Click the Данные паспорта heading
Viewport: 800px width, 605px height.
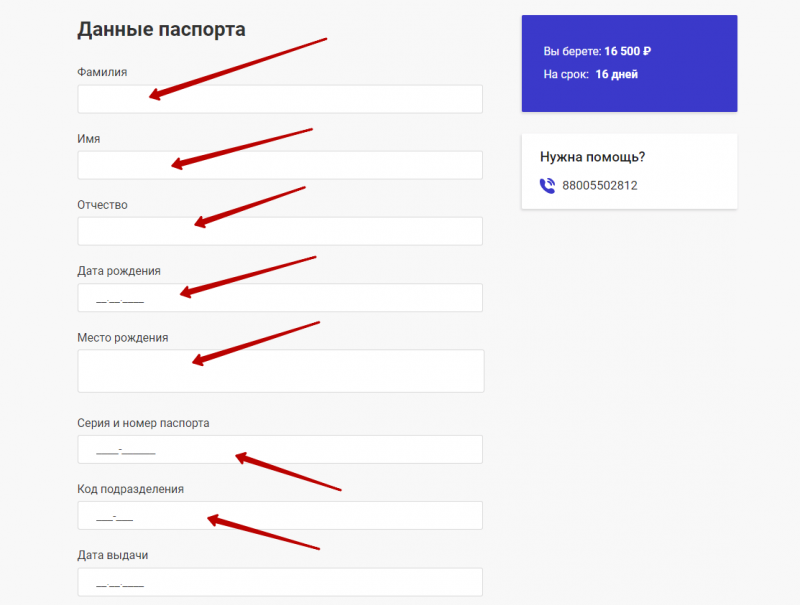(x=161, y=29)
